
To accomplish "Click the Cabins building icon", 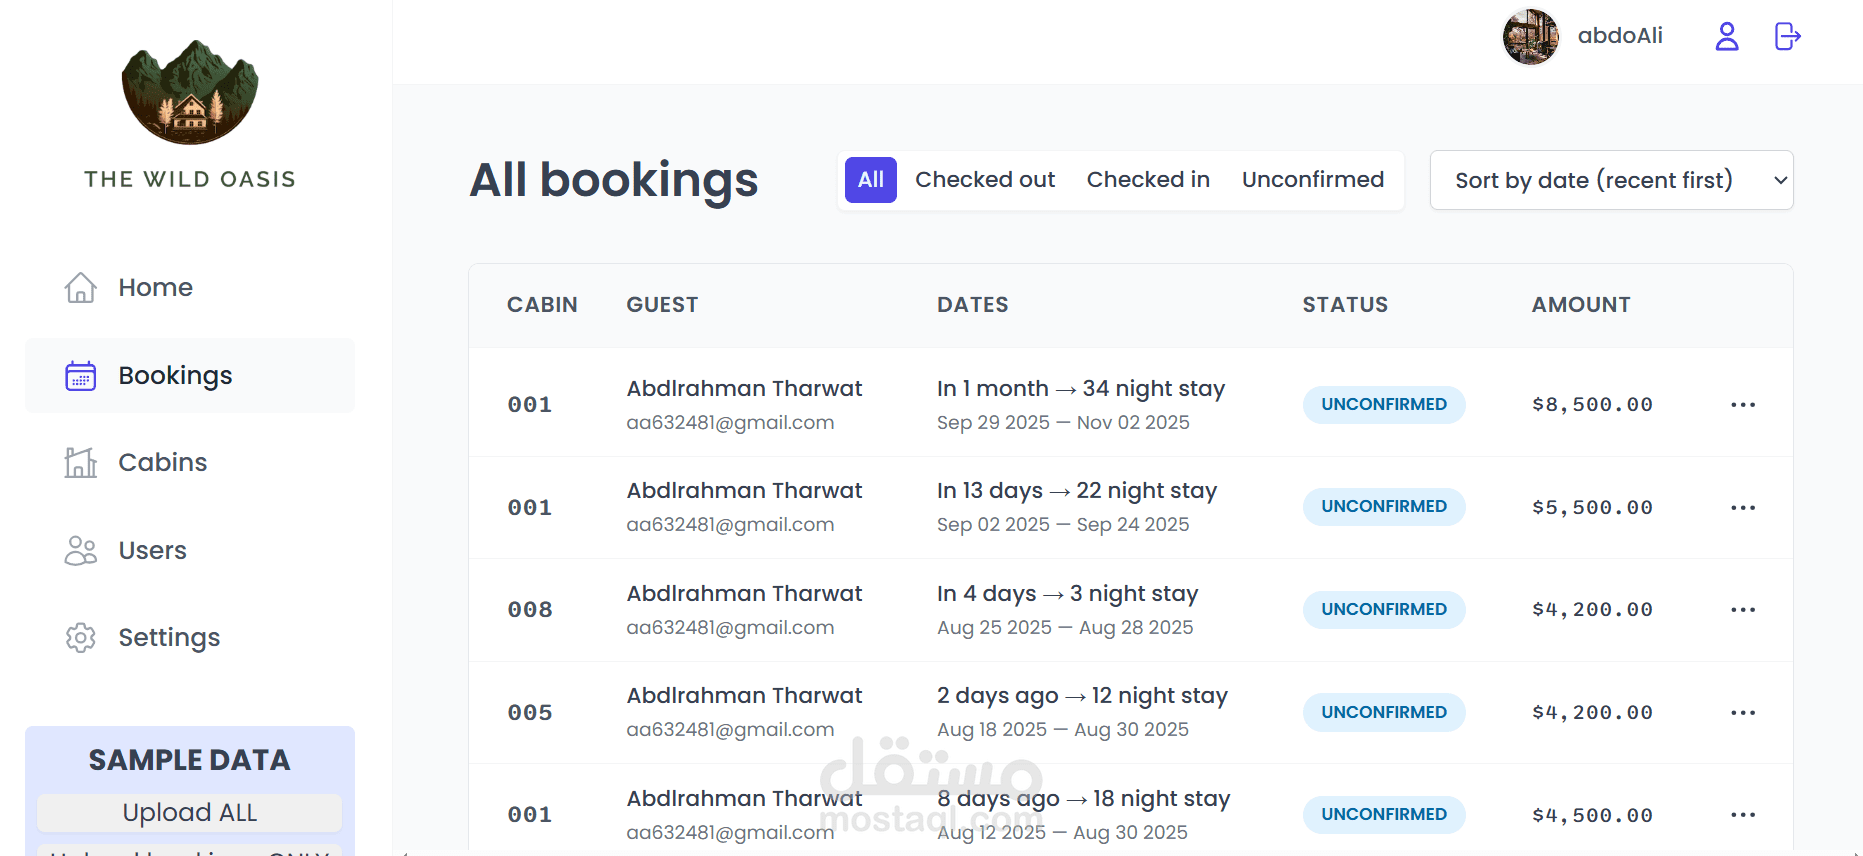I will (x=80, y=463).
